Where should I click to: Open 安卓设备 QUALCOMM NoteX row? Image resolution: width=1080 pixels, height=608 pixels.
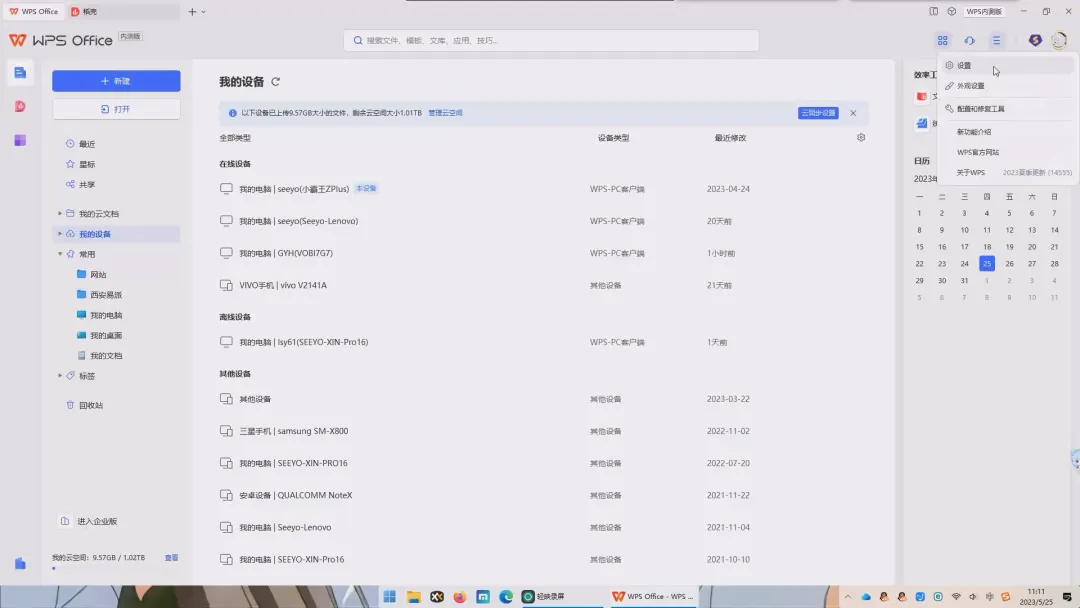pos(543,495)
